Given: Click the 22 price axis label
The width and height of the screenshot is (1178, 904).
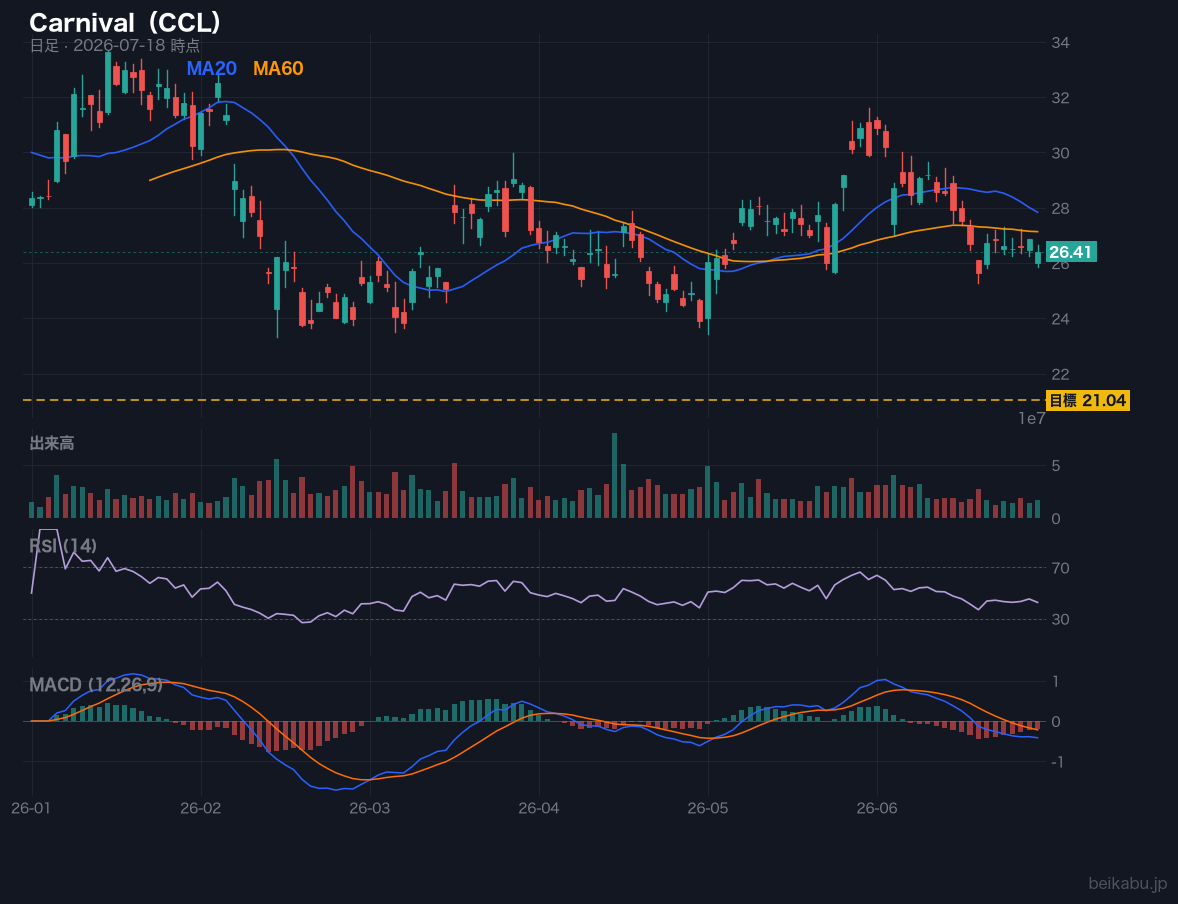Looking at the screenshot, I should (1060, 374).
